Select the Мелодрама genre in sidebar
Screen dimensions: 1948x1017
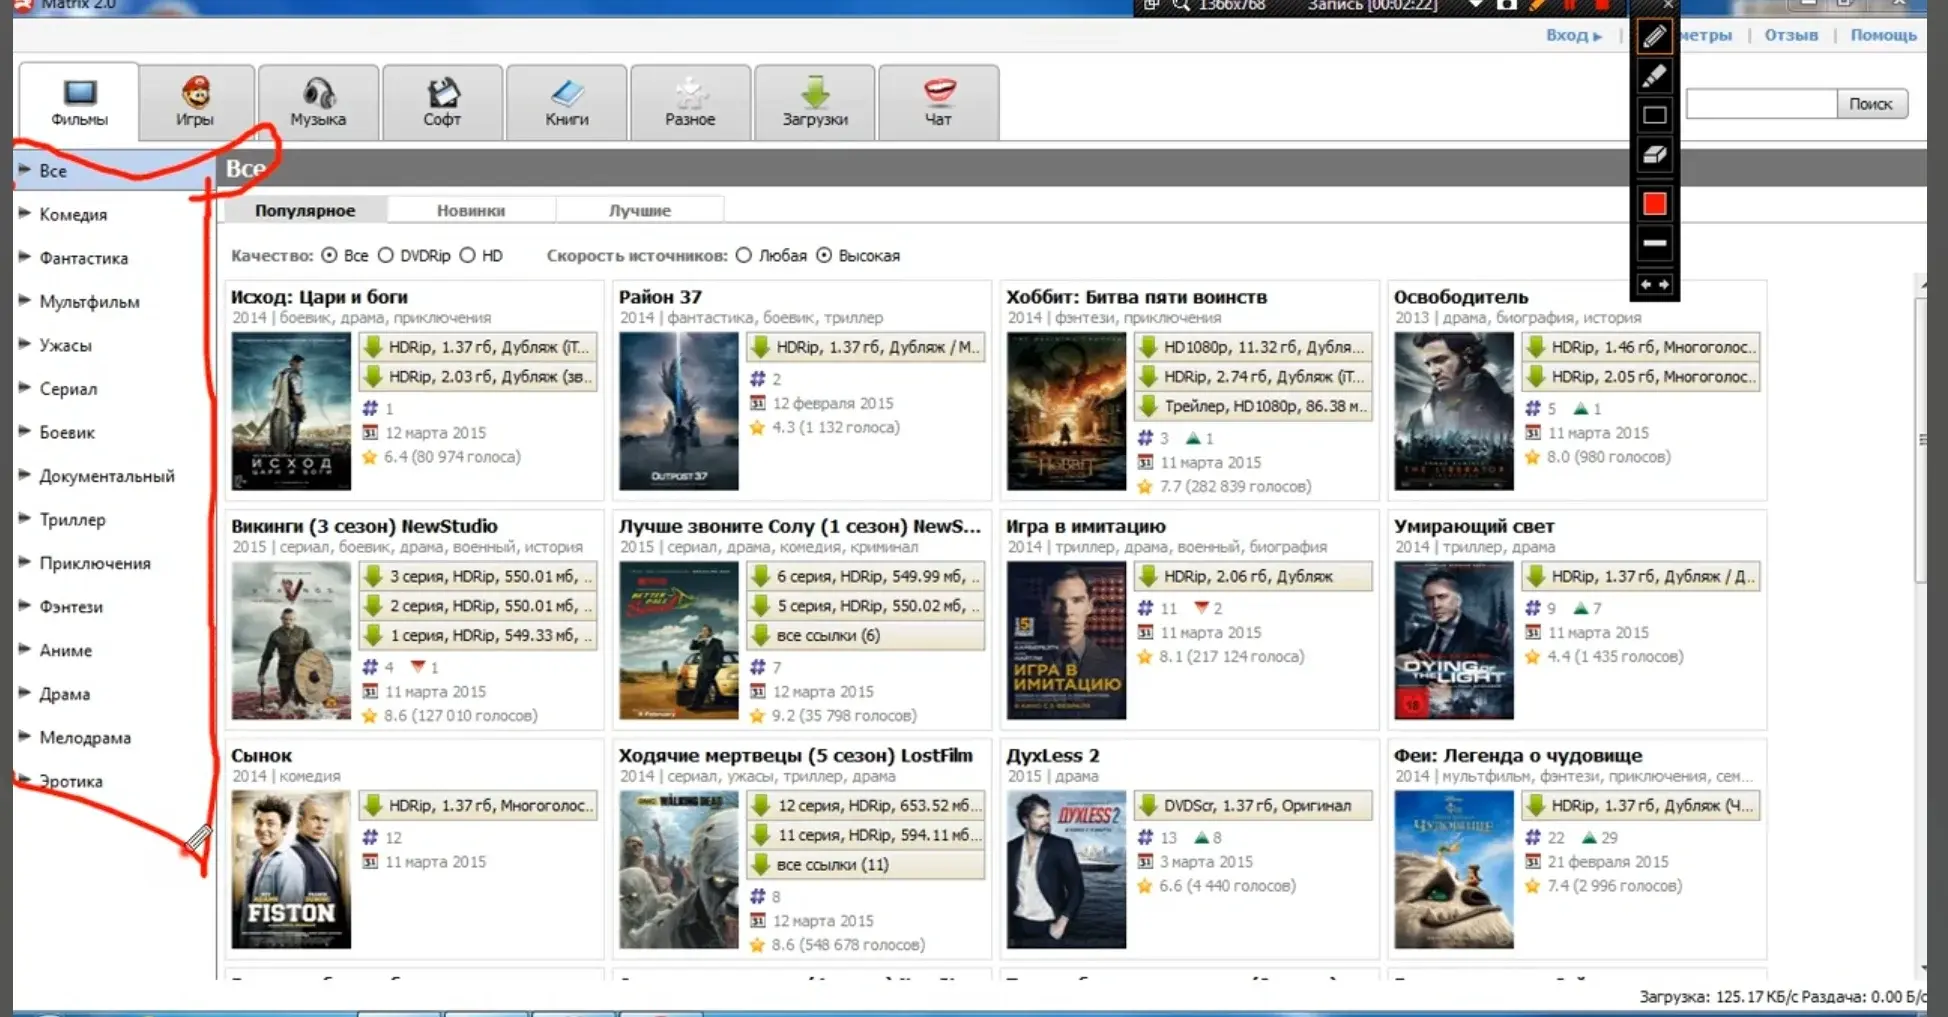(x=85, y=738)
